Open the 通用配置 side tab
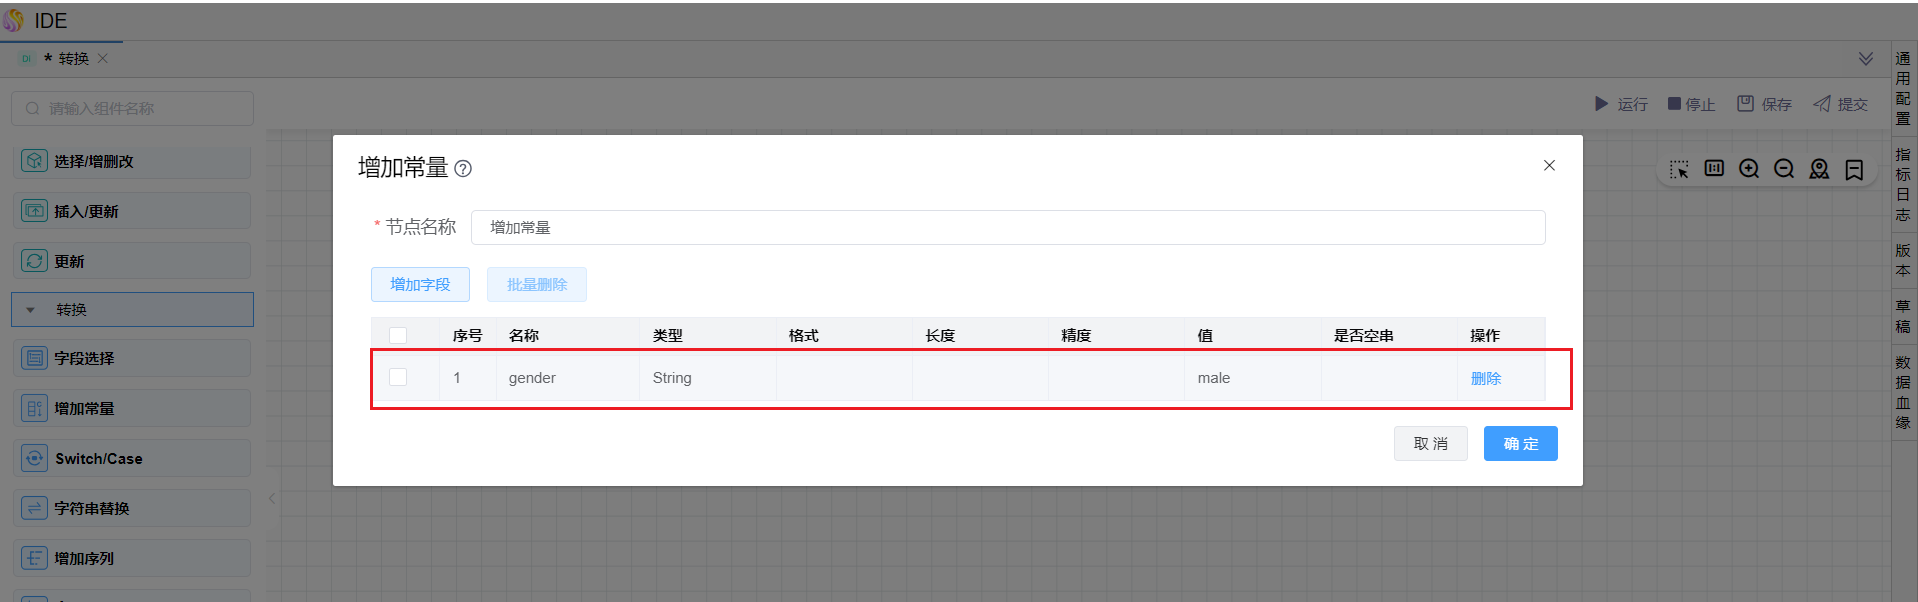Viewport: 1918px width, 602px height. click(1902, 88)
